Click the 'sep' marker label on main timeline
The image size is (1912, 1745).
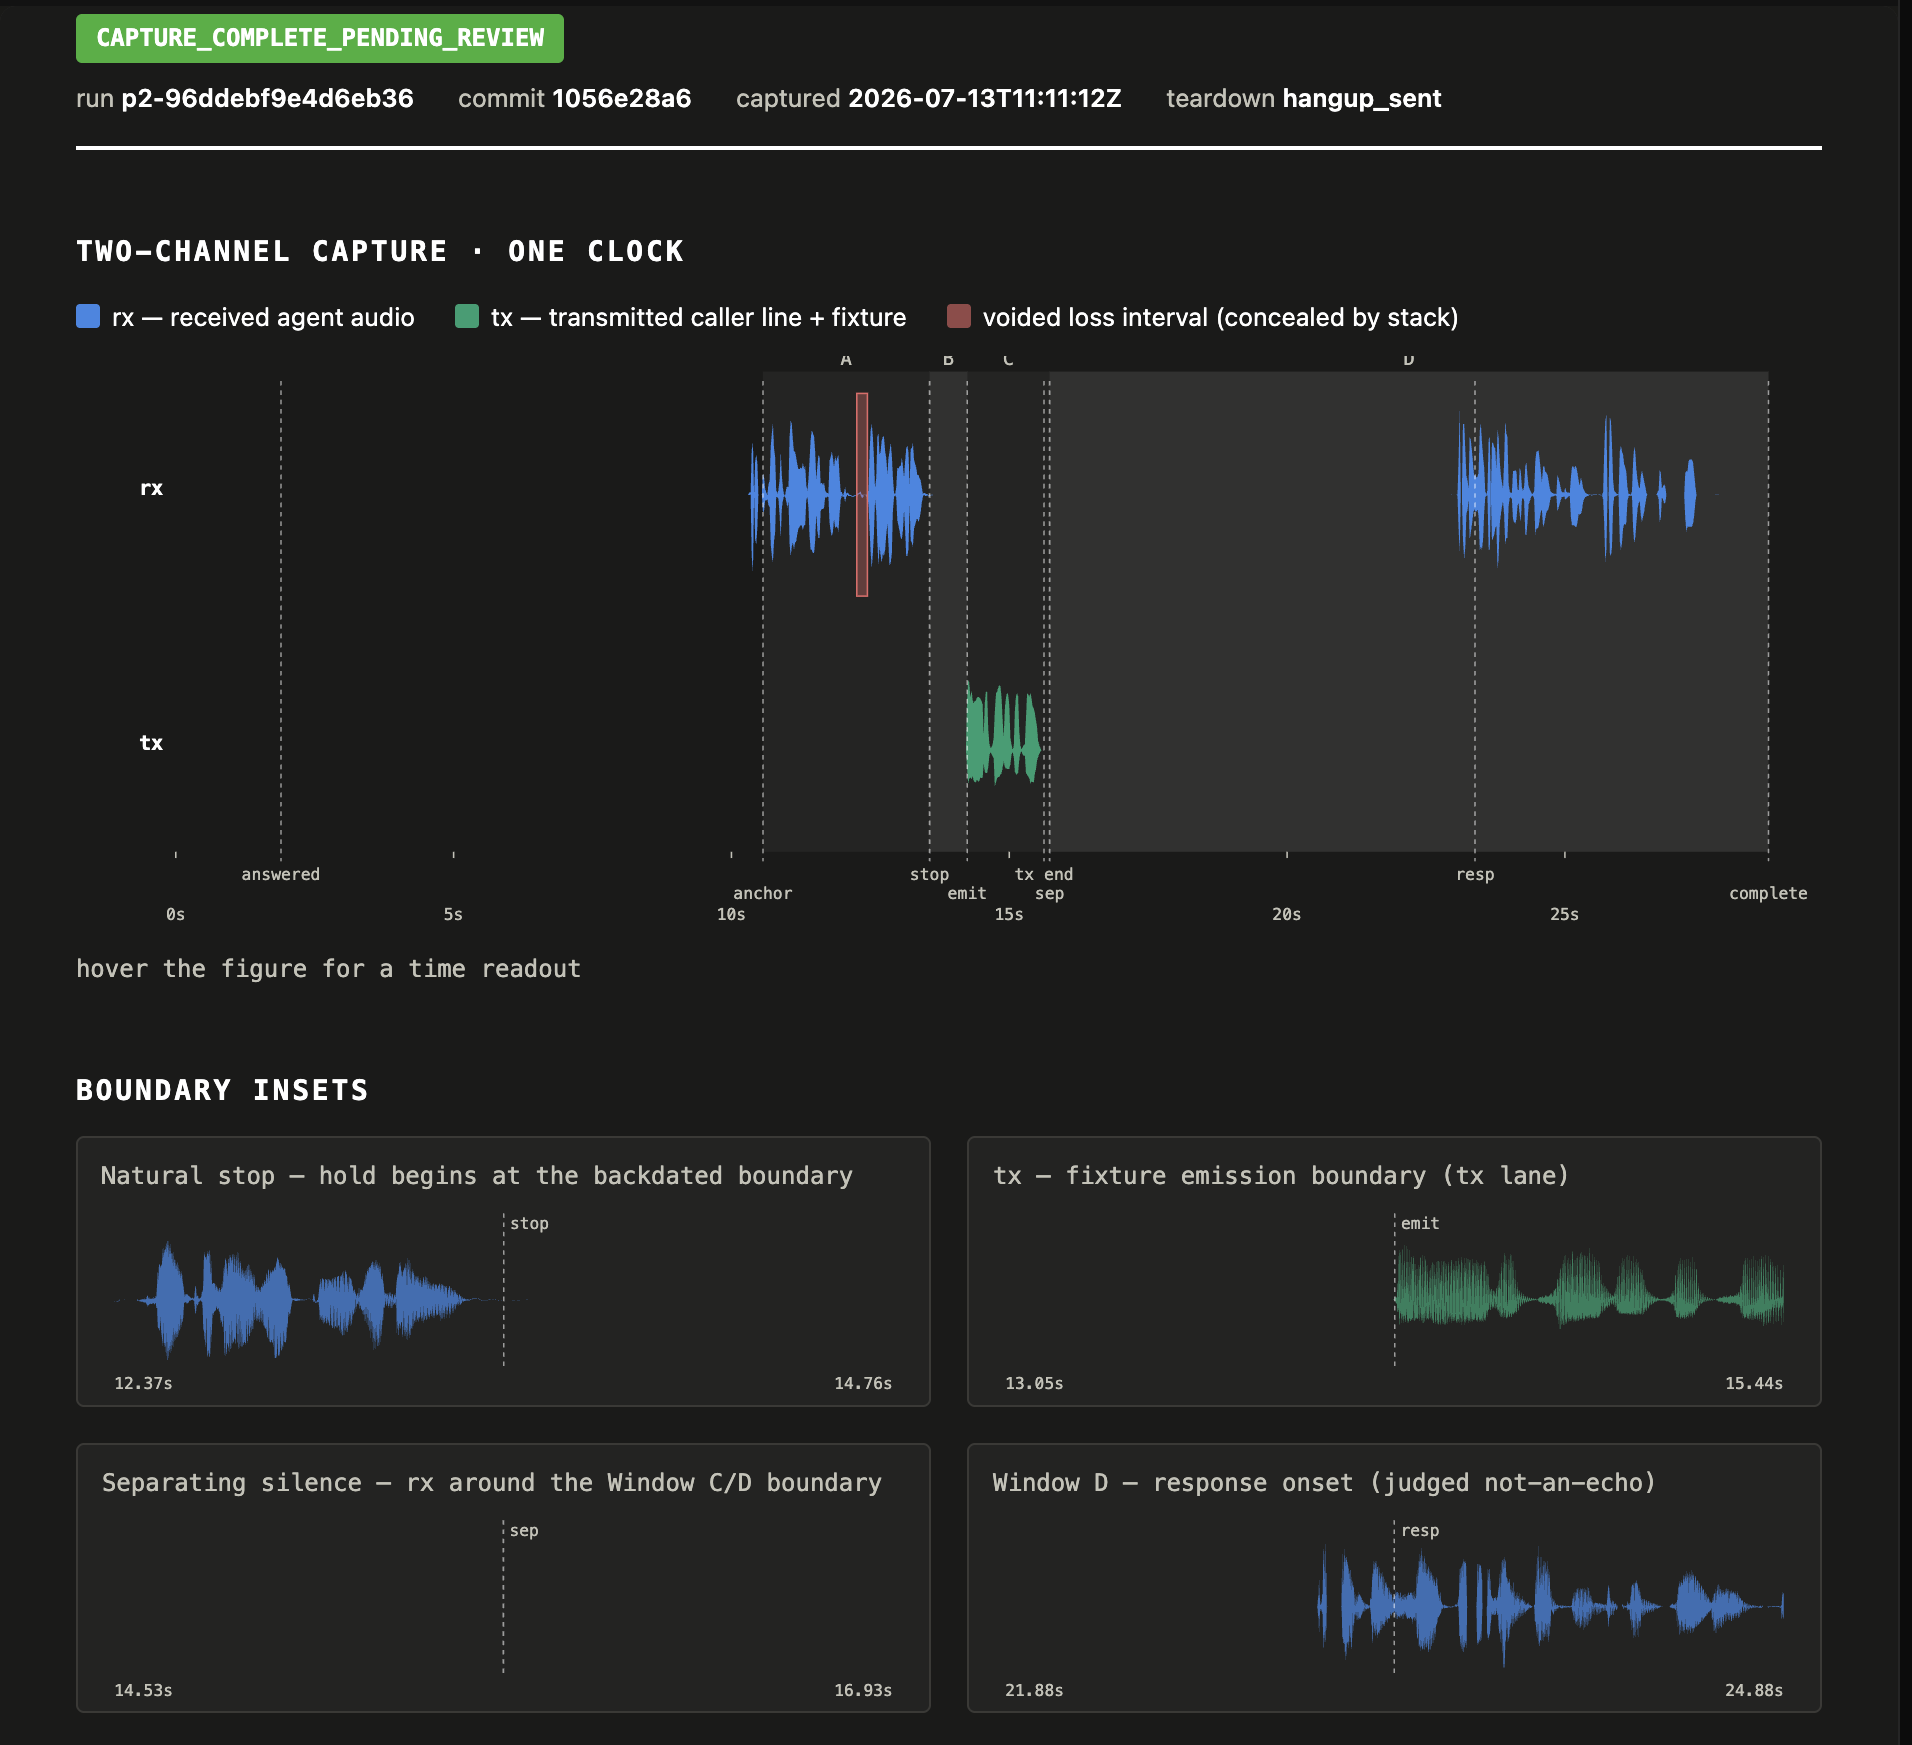click(1049, 893)
